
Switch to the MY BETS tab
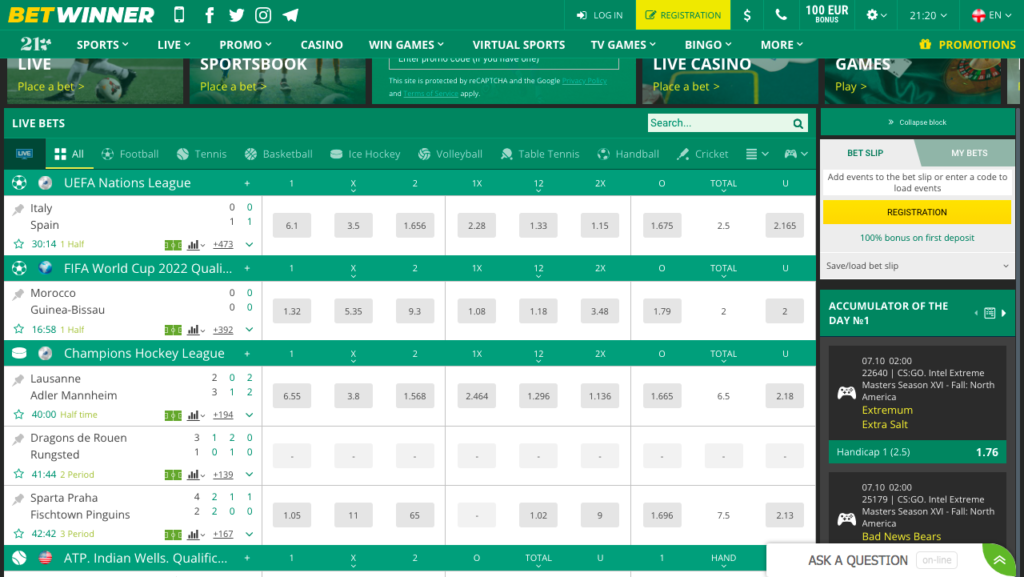click(x=969, y=153)
